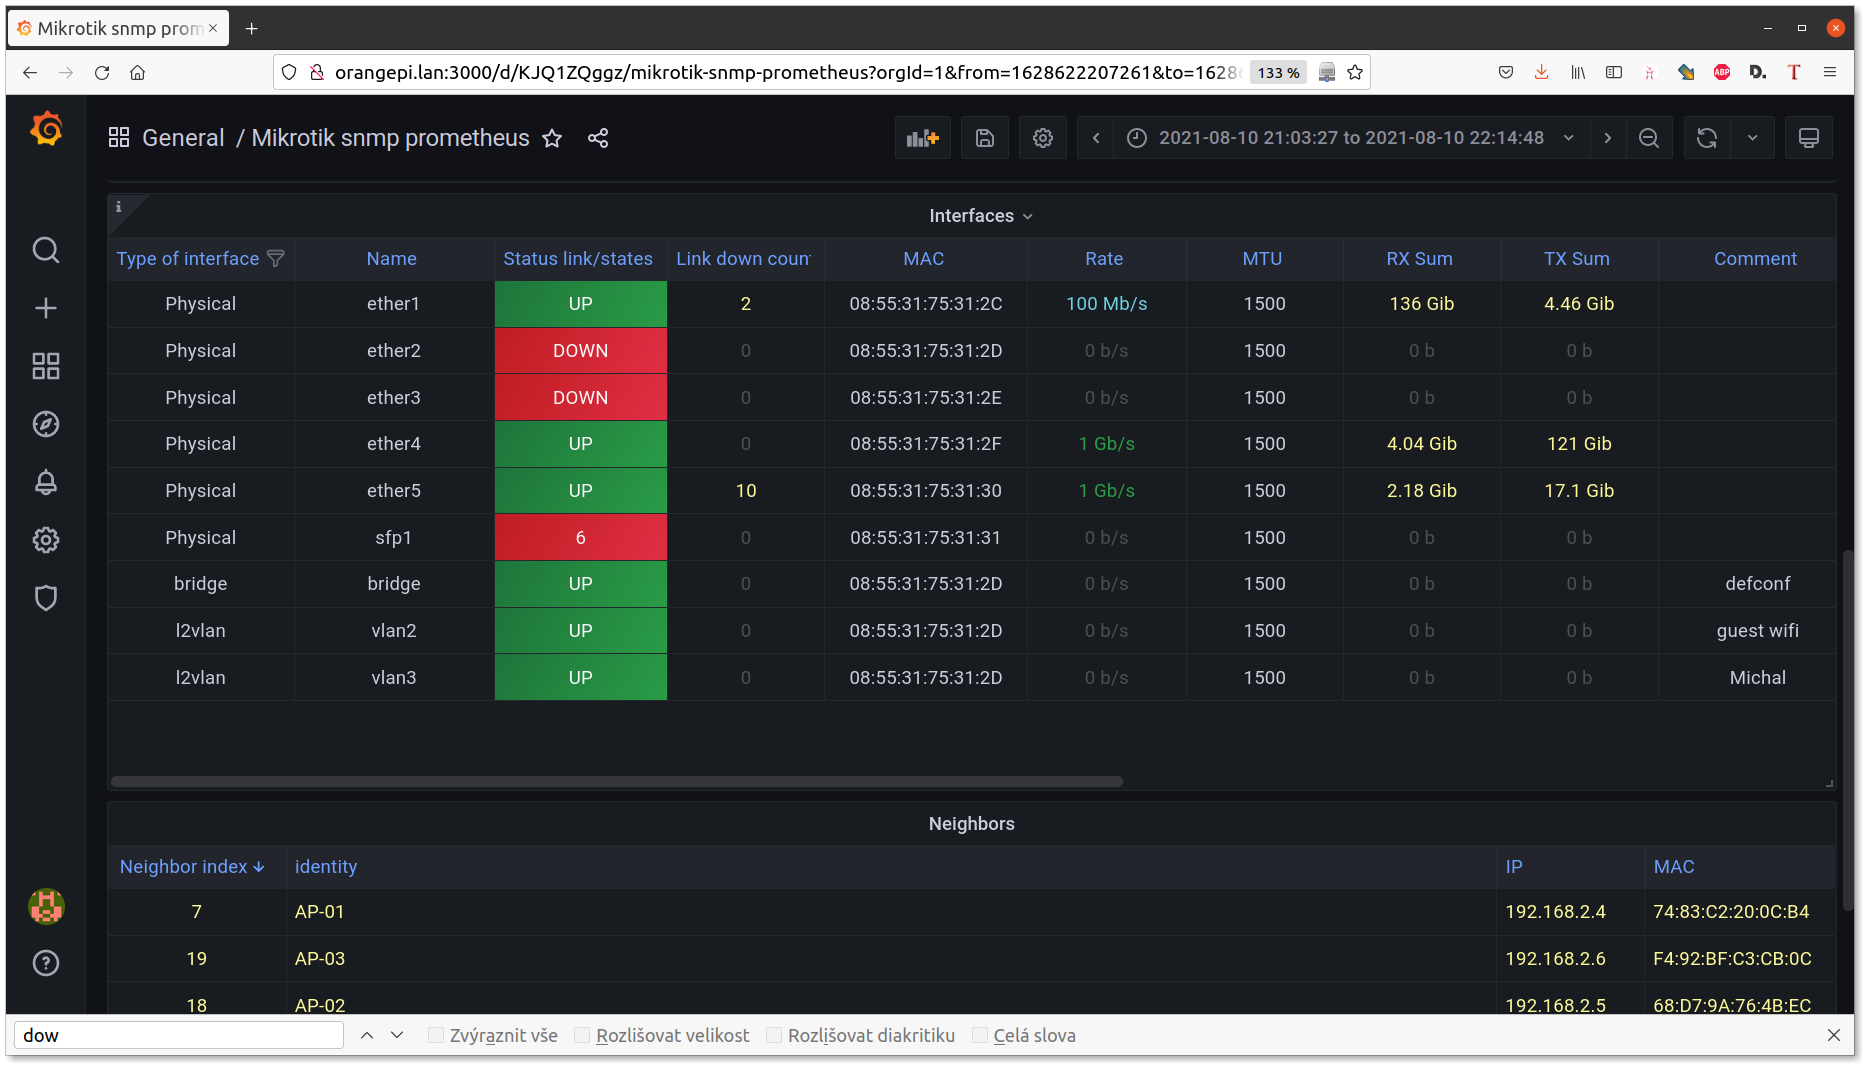Star the Mikrotik snmp prometheus dashboard
The width and height of the screenshot is (1864, 1065).
tap(552, 138)
